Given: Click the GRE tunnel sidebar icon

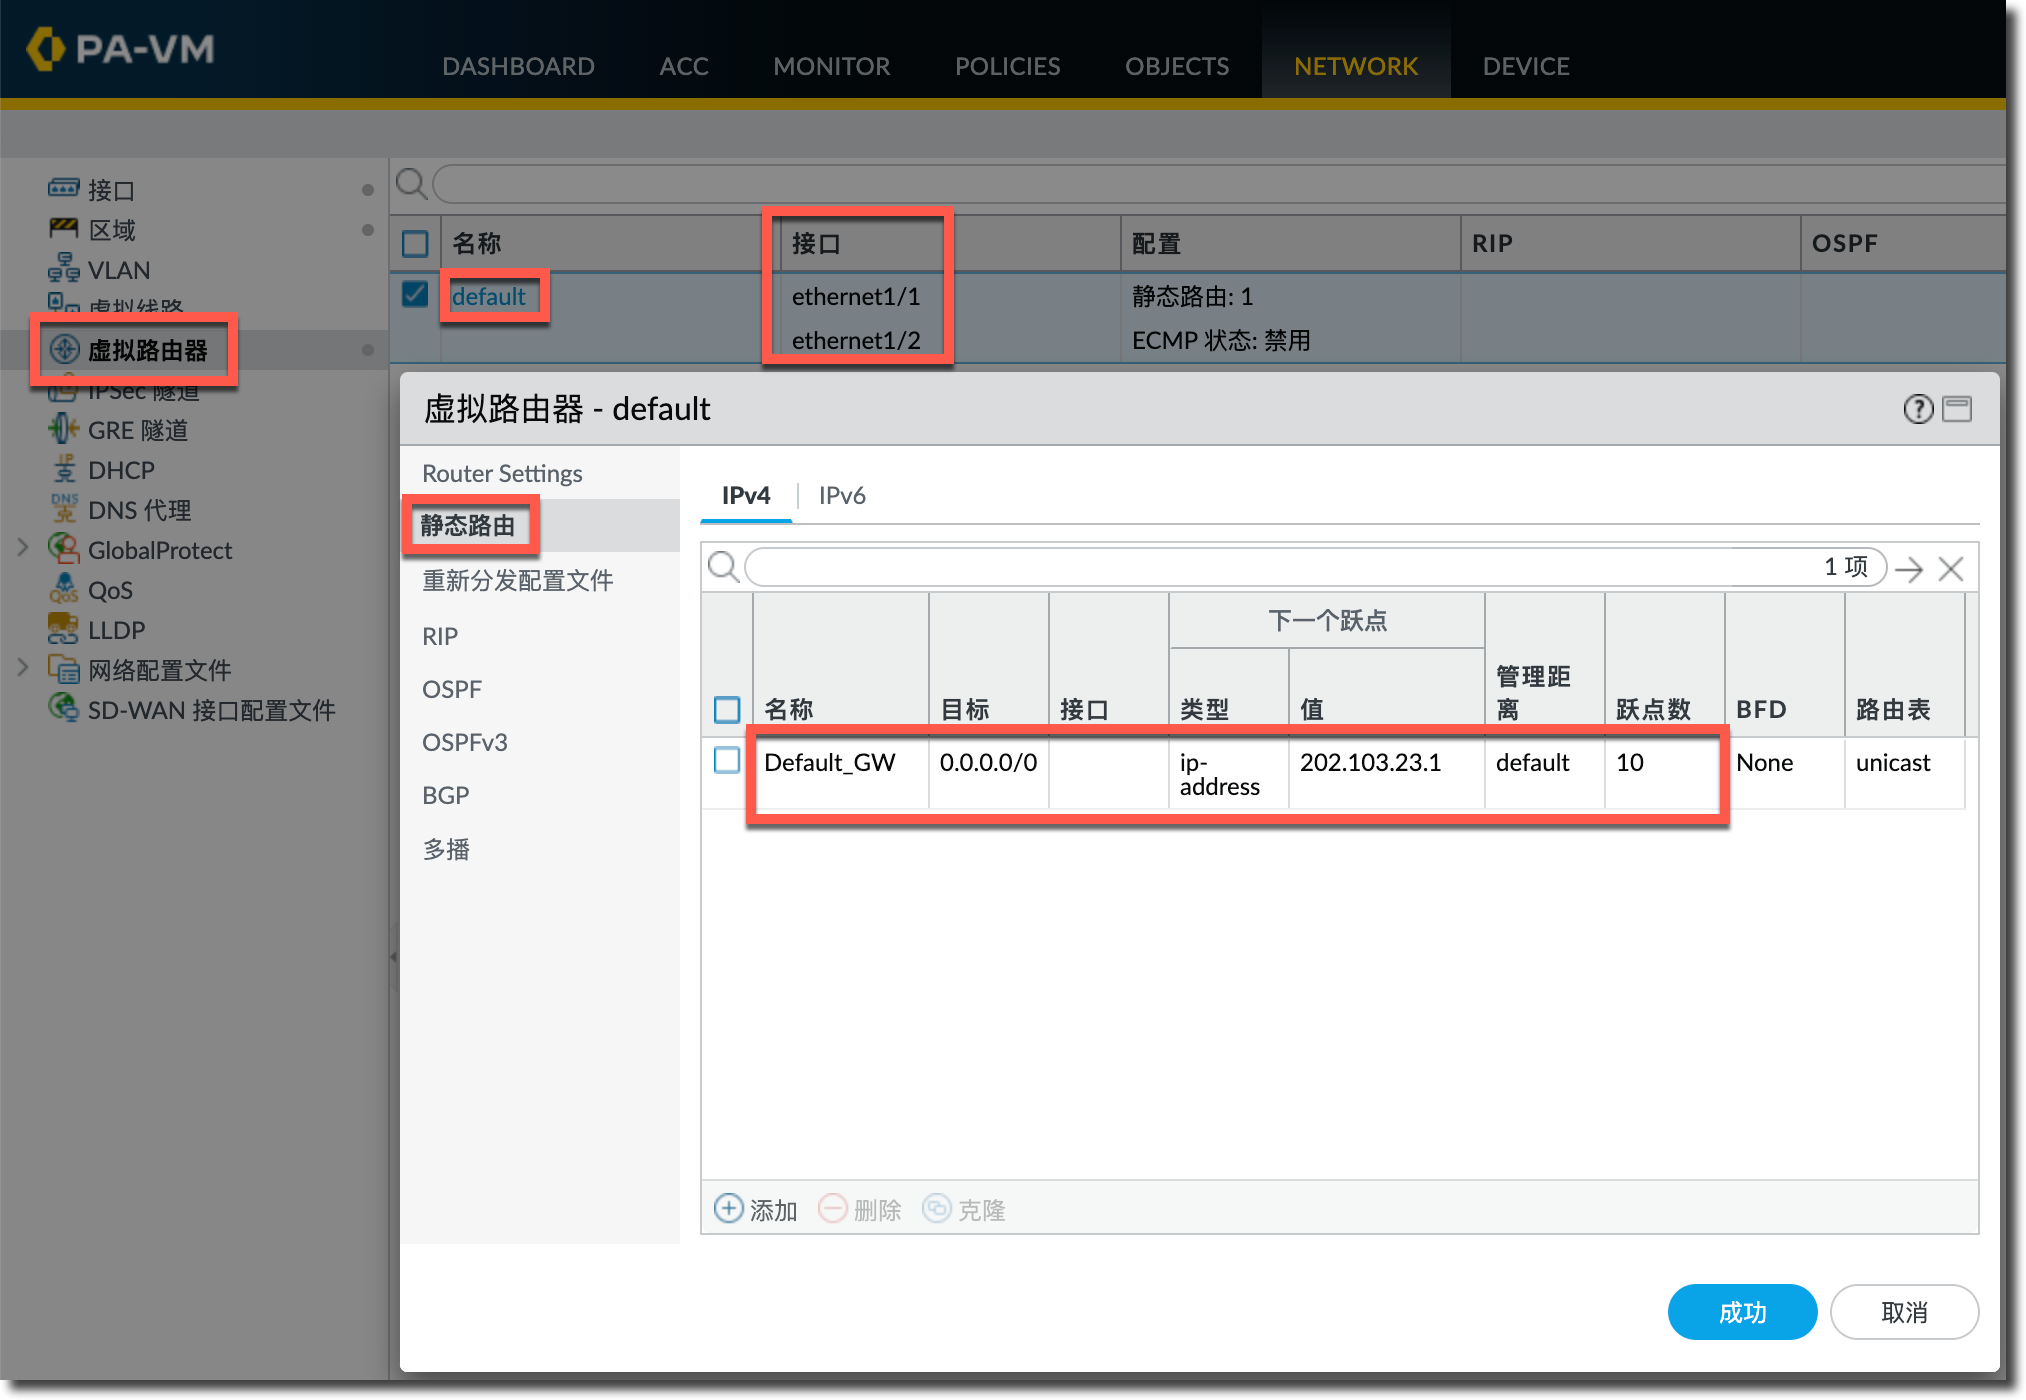Looking at the screenshot, I should [63, 429].
